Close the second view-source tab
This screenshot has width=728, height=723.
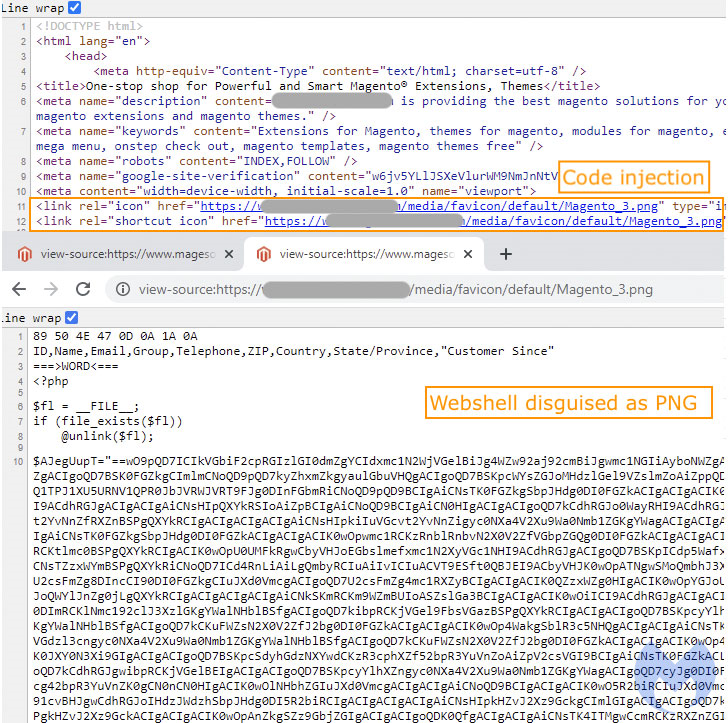point(468,254)
